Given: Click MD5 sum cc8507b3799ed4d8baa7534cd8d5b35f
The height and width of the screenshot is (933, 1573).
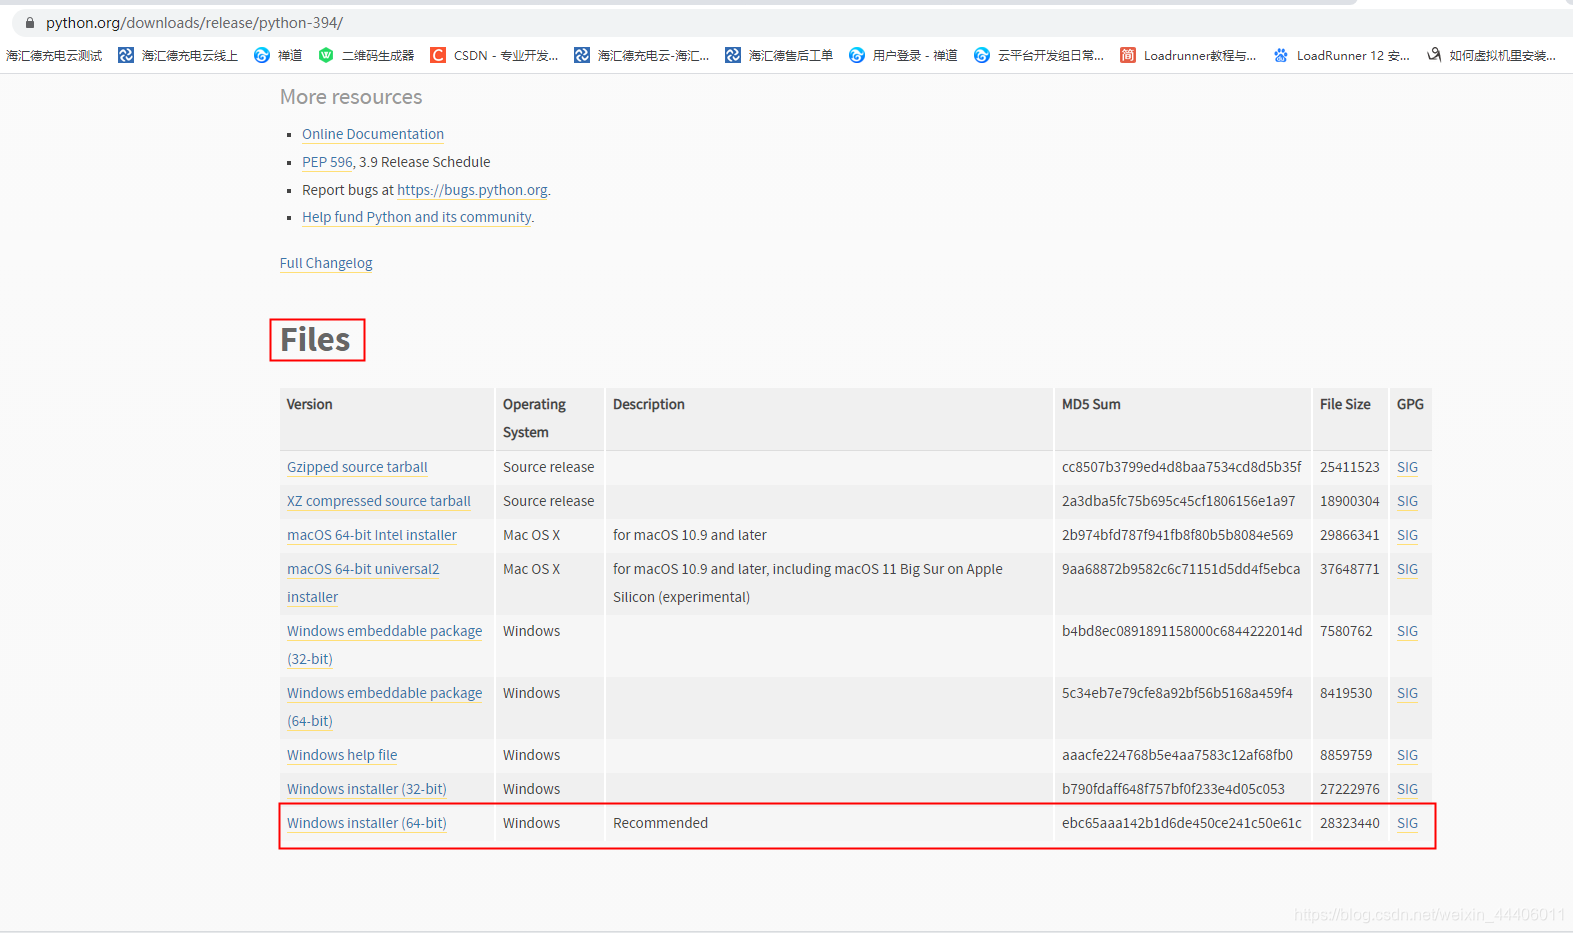Looking at the screenshot, I should (1182, 467).
